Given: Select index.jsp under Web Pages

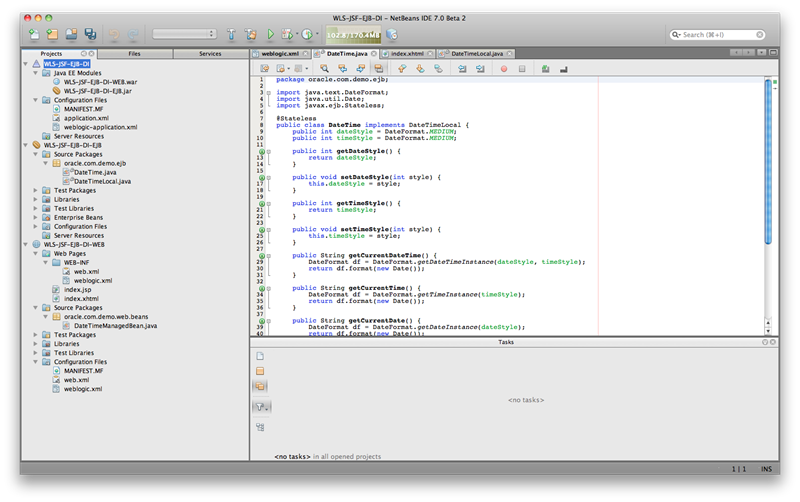Looking at the screenshot, I should [78, 289].
